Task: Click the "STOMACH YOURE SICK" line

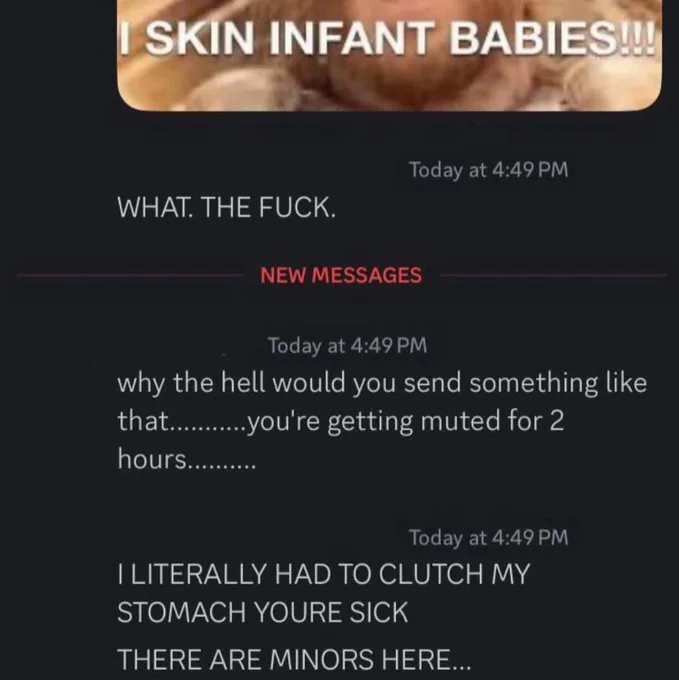Action: click(x=262, y=612)
